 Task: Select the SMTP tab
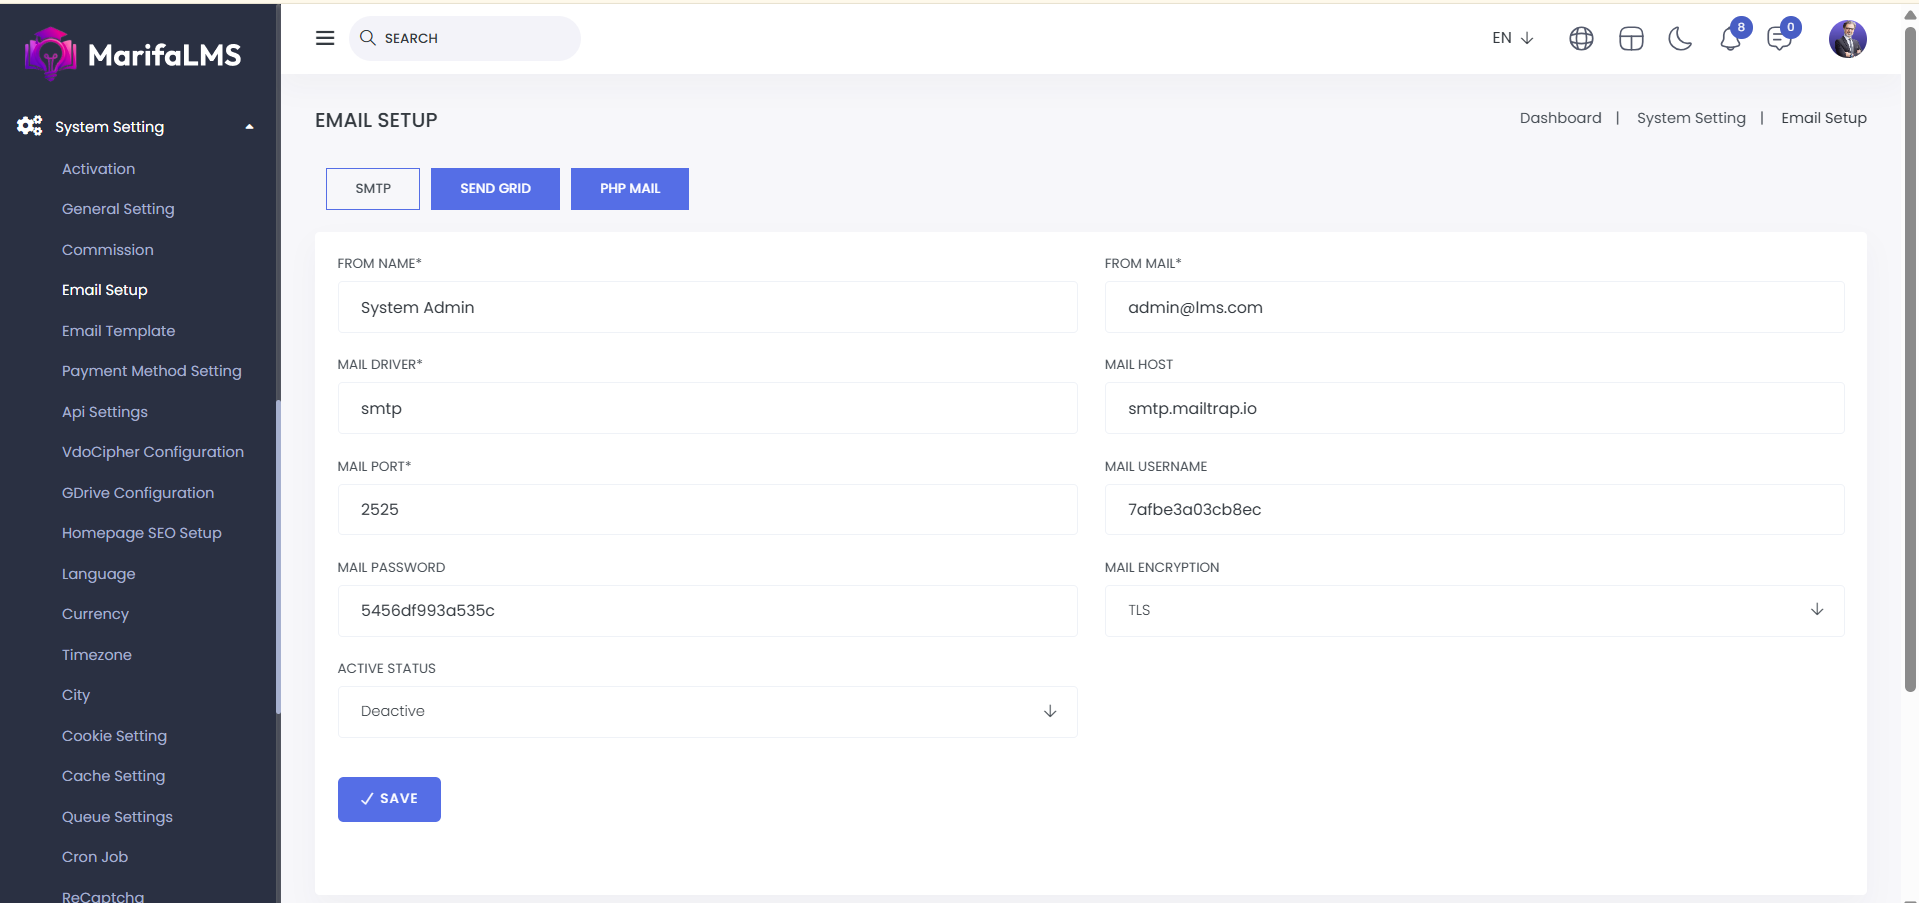[373, 189]
